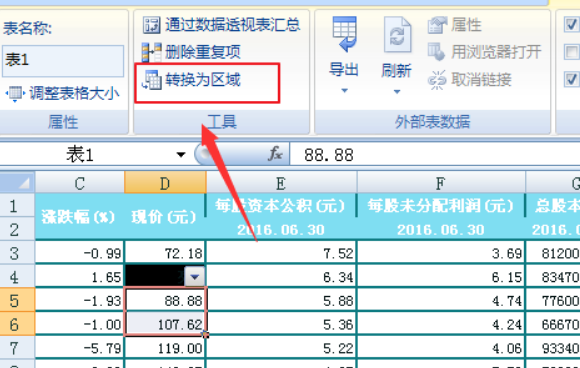The width and height of the screenshot is (580, 368).
Task: Toggle the bottom checked style option checkbox
Action: point(571,79)
